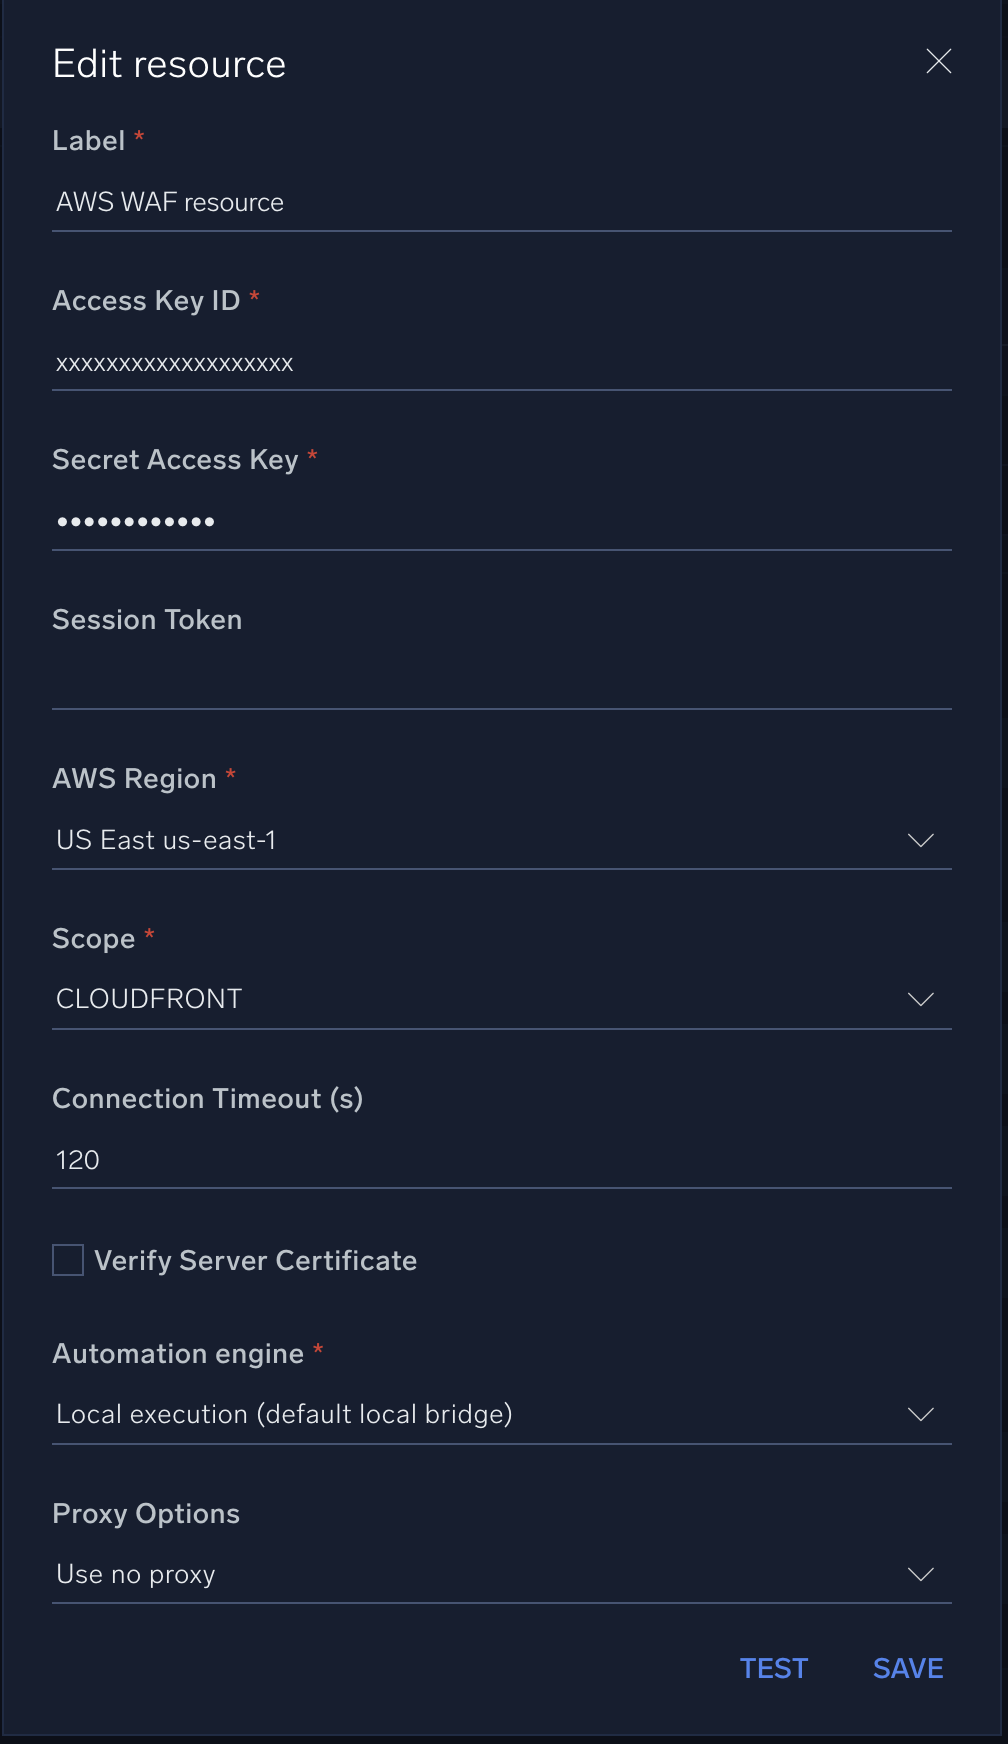Select the Access Key ID field
1008x1744 pixels.
pyautogui.click(x=400, y=363)
